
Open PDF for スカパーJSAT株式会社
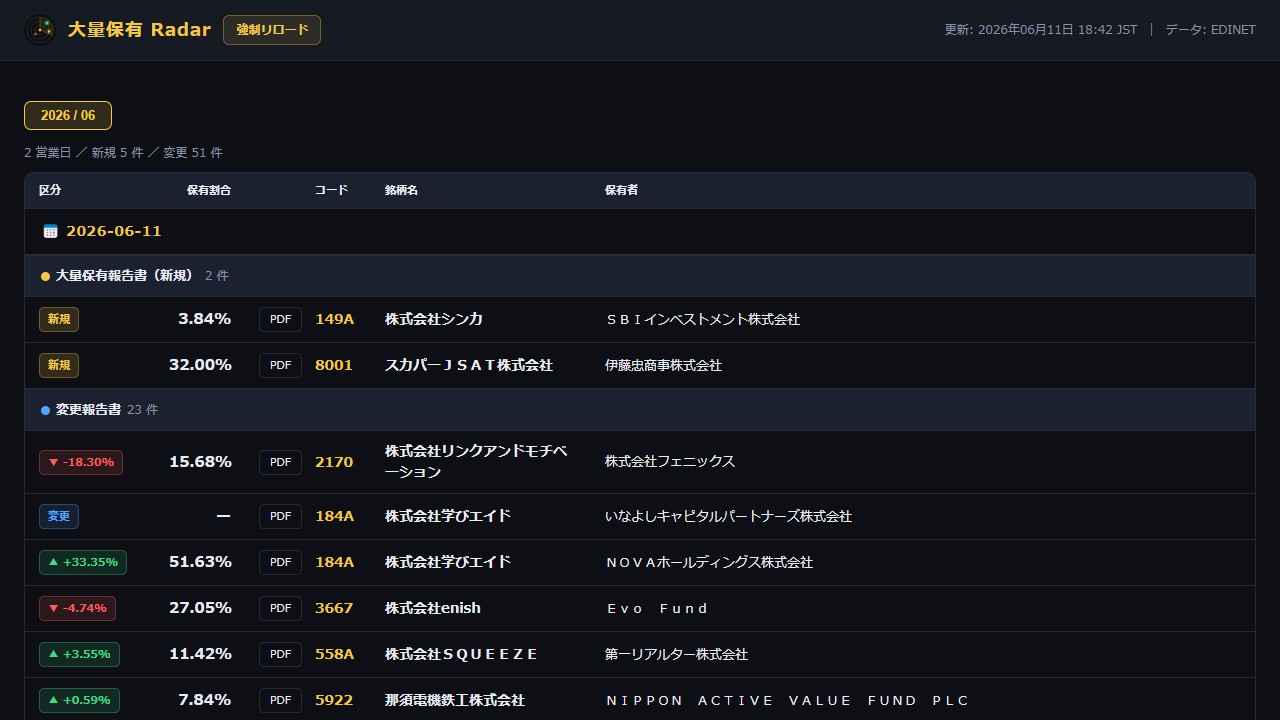click(x=280, y=365)
